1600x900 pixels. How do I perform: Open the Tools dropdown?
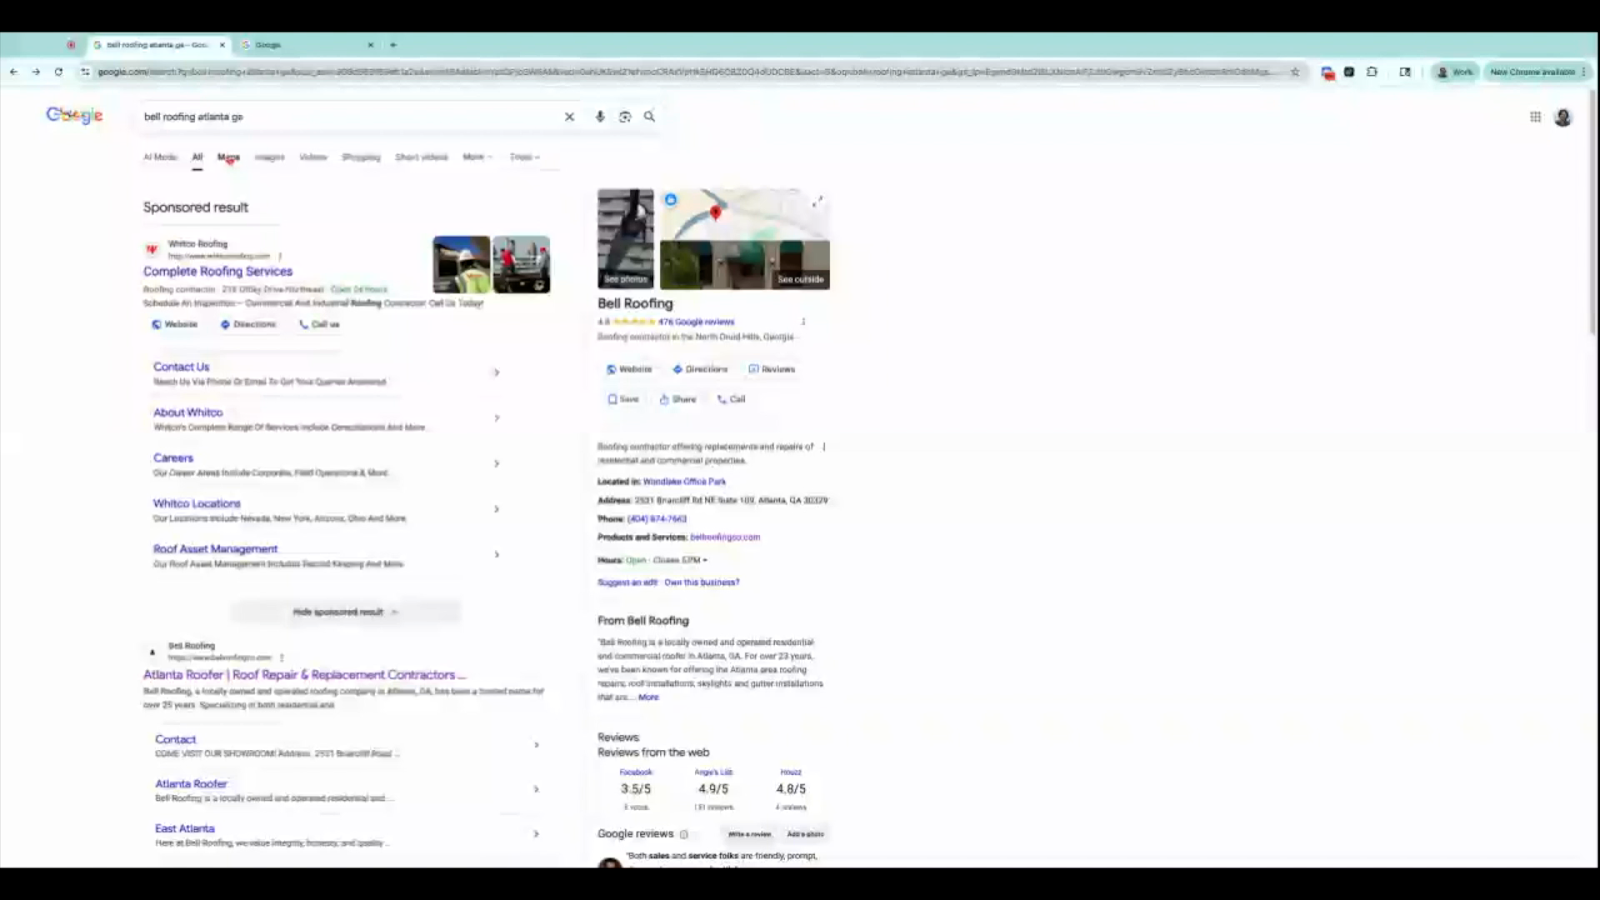click(524, 157)
